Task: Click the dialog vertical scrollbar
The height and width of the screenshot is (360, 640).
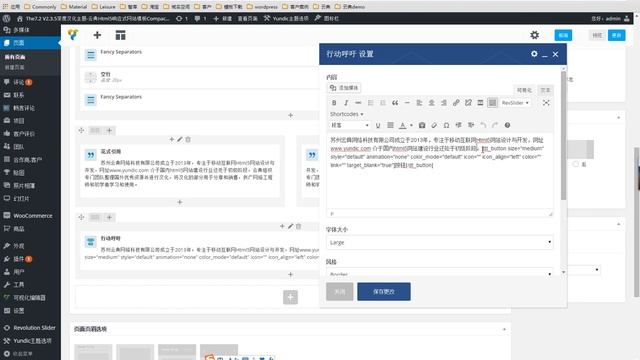Action: point(563,136)
